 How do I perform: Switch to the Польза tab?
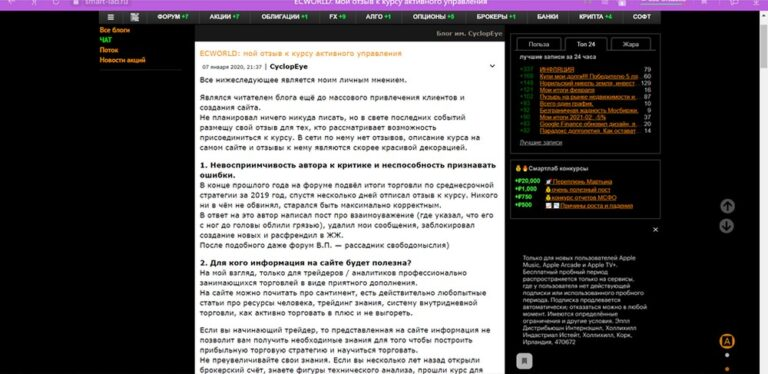click(539, 44)
